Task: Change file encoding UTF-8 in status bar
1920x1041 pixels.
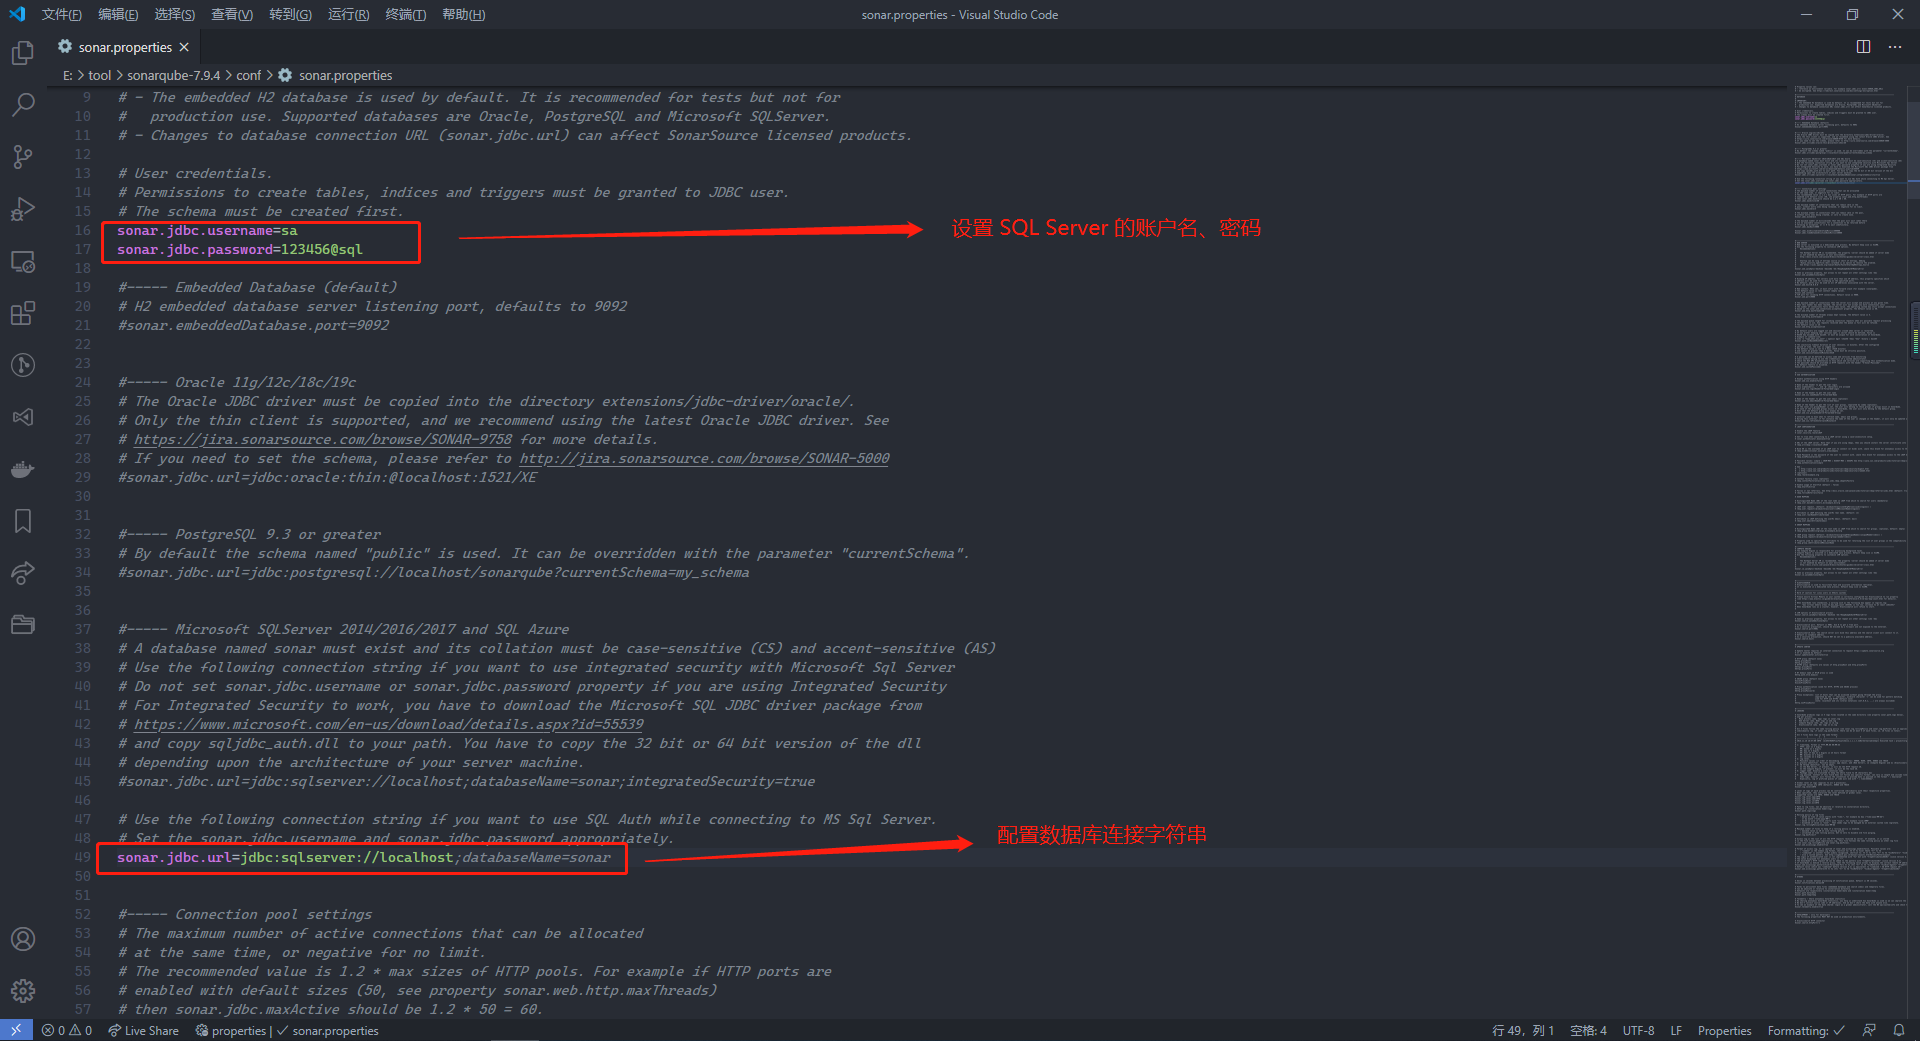Action: click(x=1638, y=1030)
